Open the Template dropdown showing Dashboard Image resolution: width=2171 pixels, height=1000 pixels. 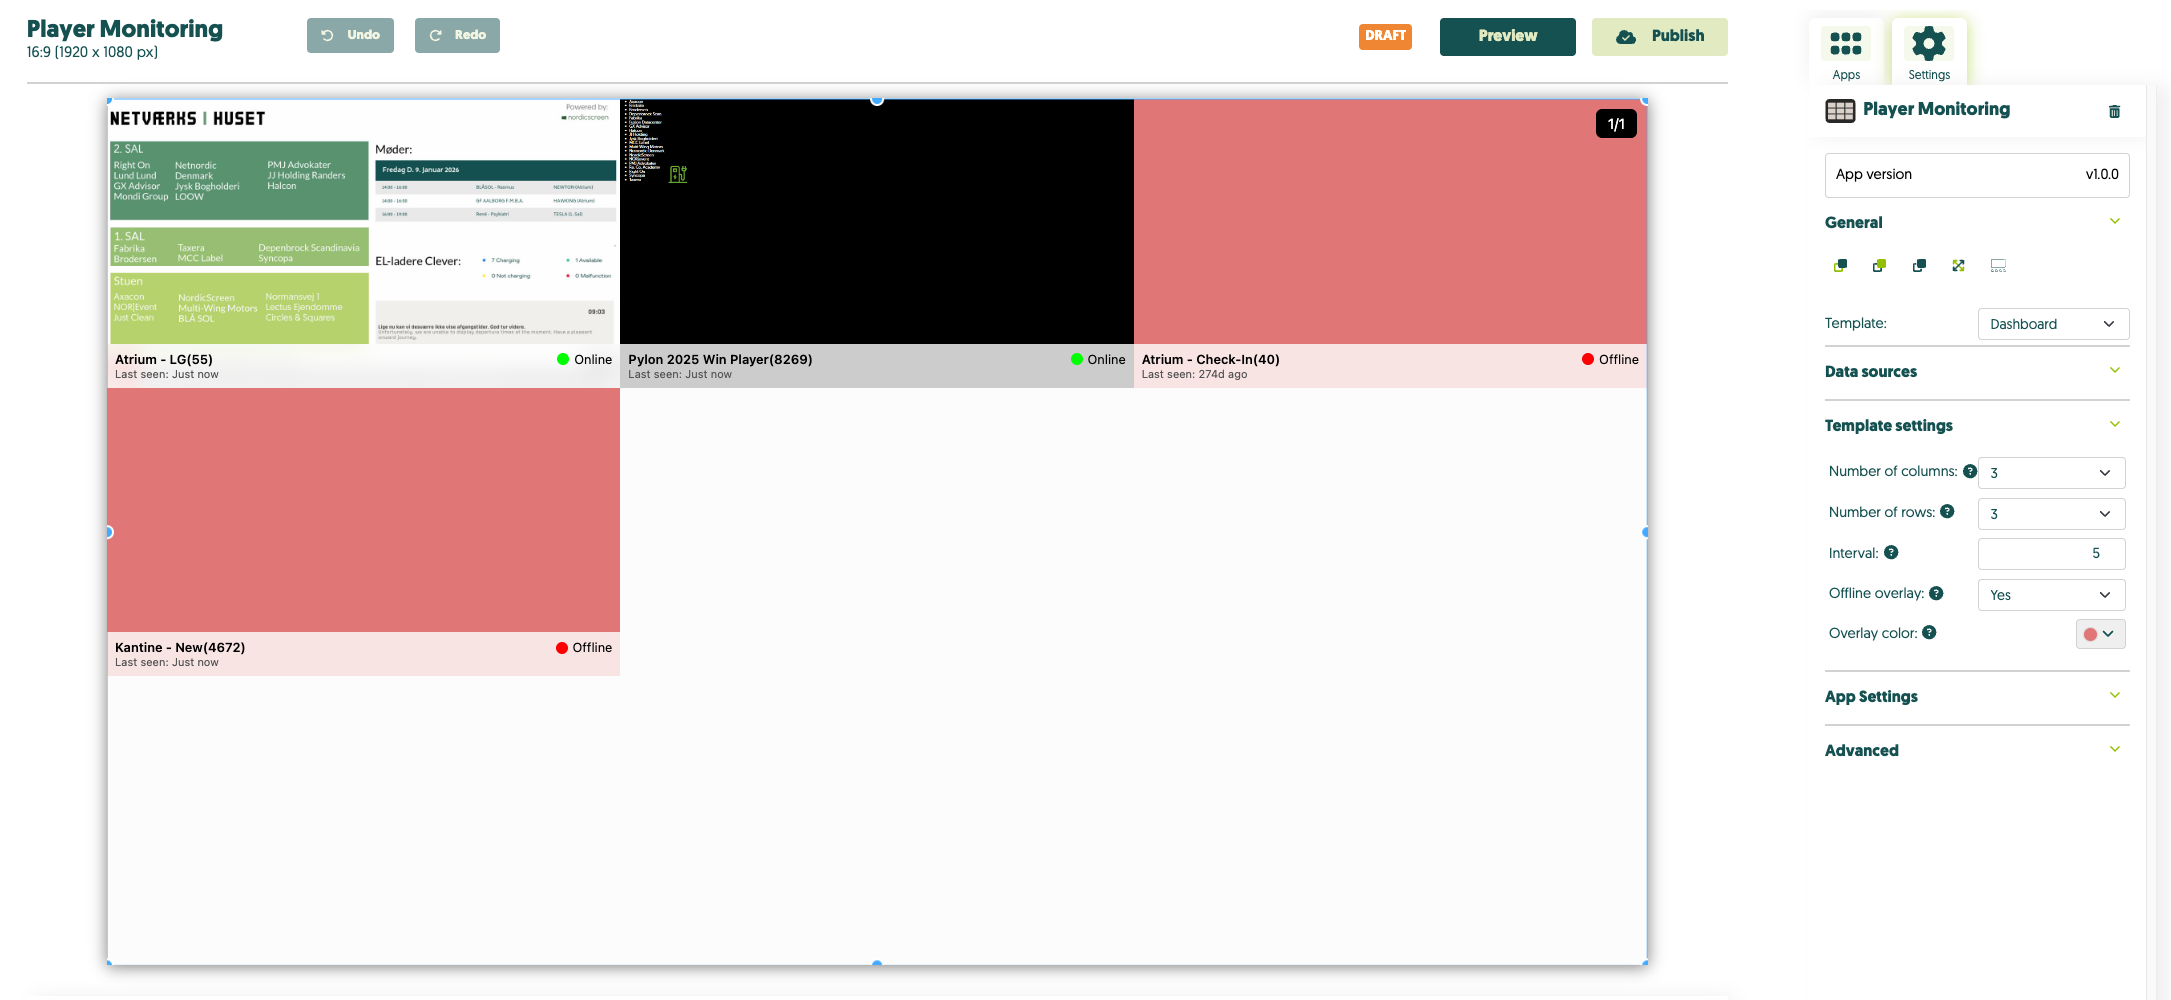(2052, 324)
